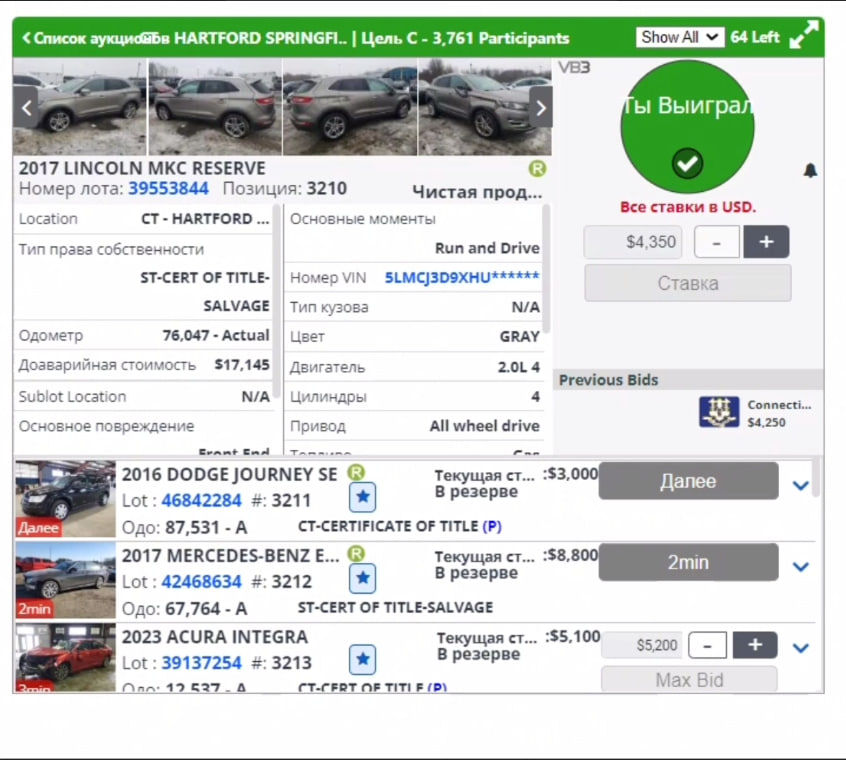The width and height of the screenshot is (846, 760).
Task: Click the pre-accident value $17,145
Action: pos(242,365)
